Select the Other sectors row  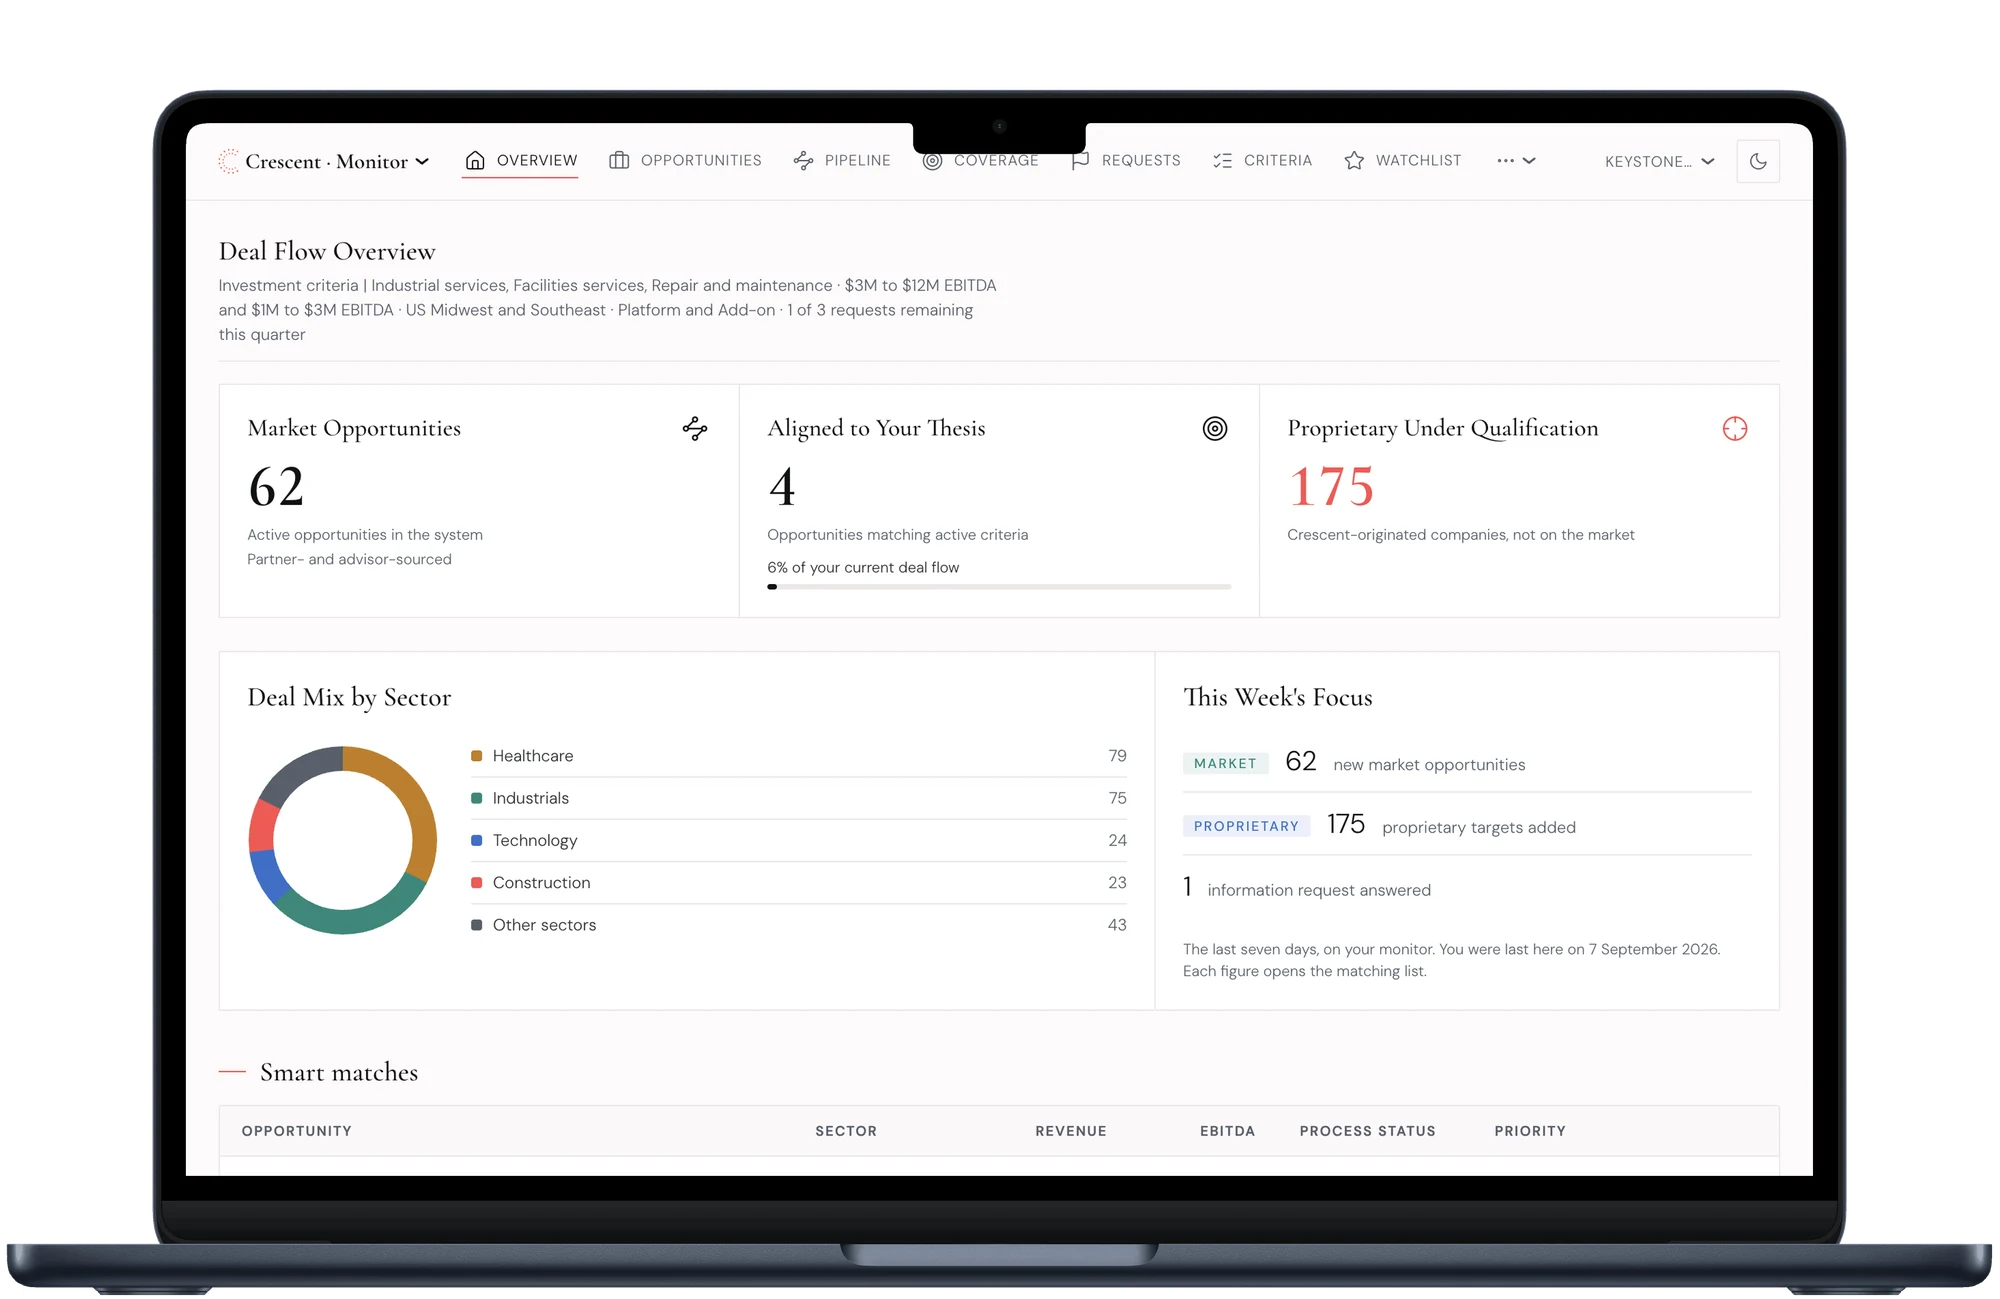tap(799, 925)
